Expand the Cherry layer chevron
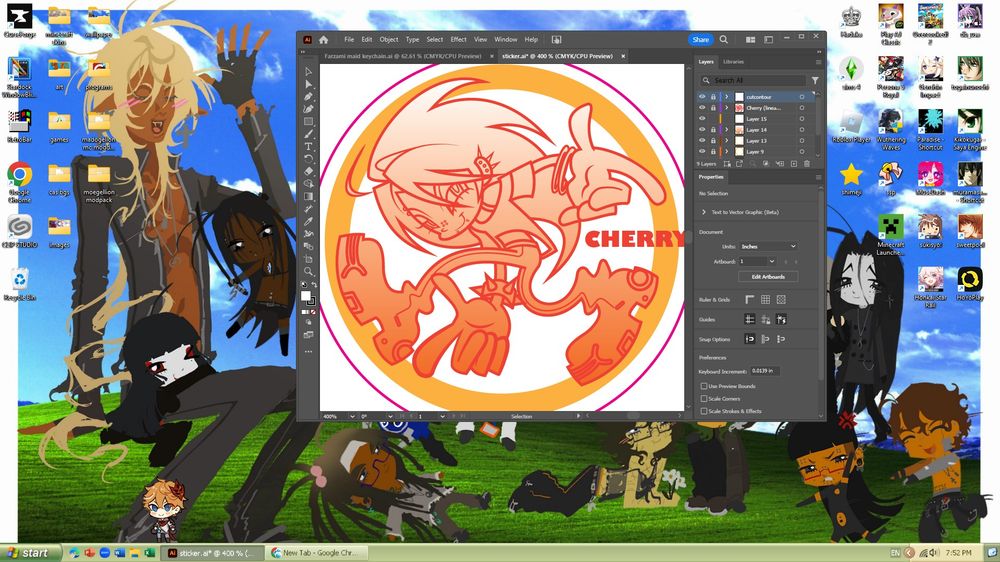The height and width of the screenshot is (562, 1000). pos(726,108)
